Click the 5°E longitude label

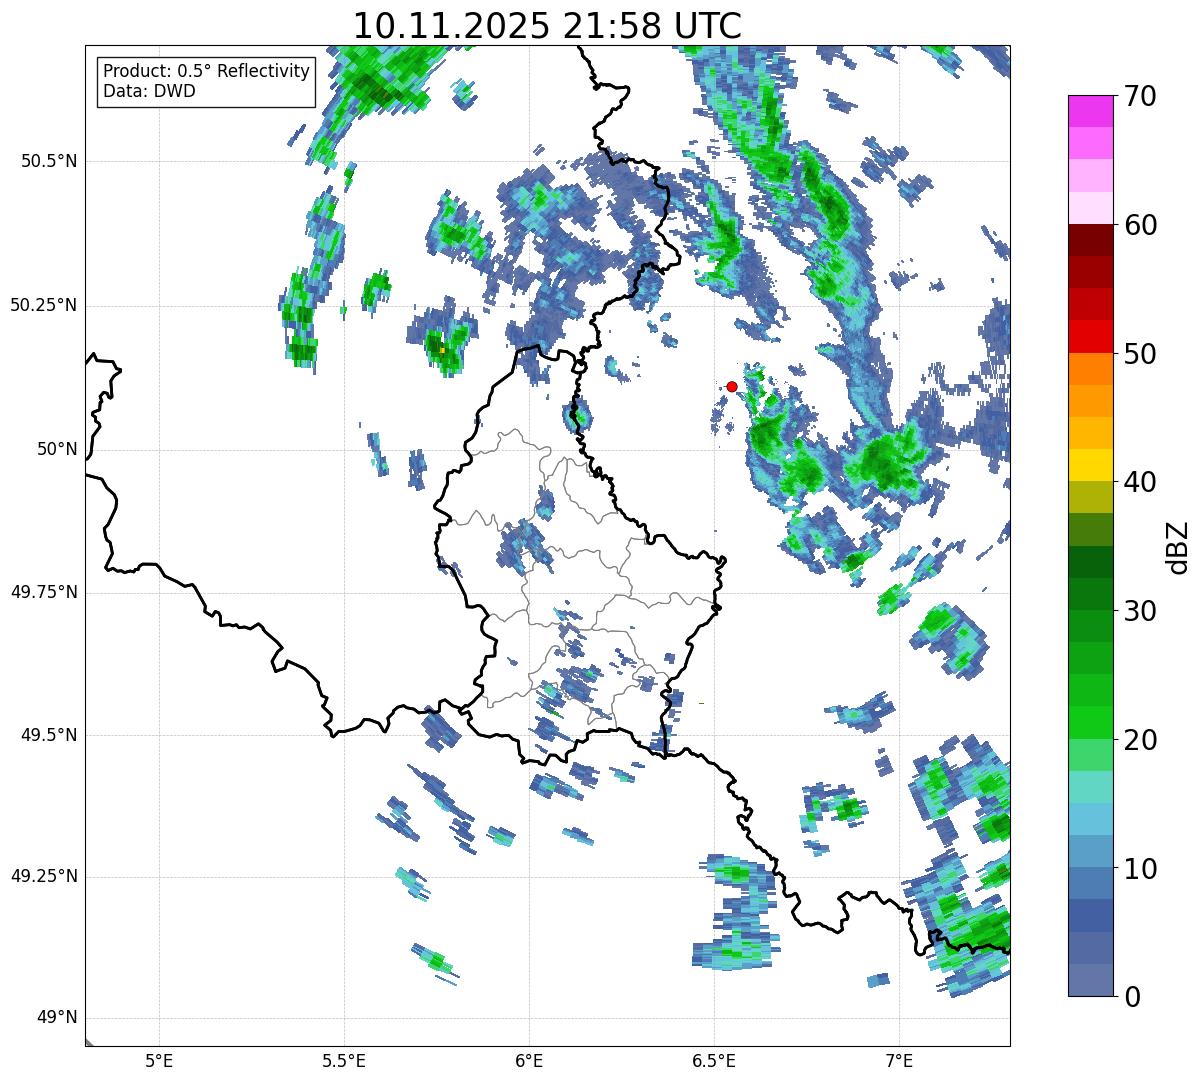[159, 1060]
